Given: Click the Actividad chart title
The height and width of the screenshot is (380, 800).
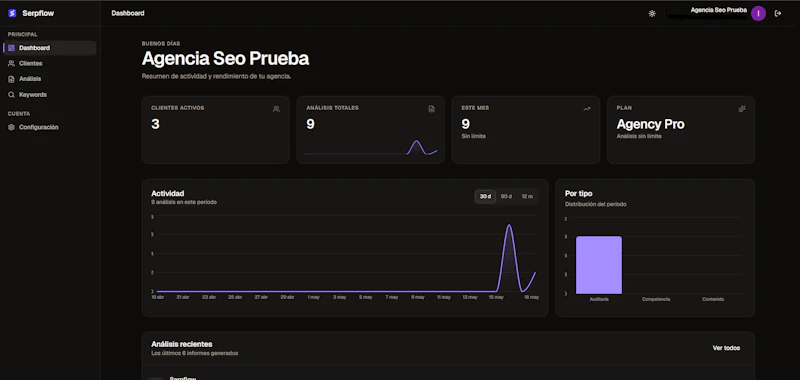Looking at the screenshot, I should click(168, 194).
